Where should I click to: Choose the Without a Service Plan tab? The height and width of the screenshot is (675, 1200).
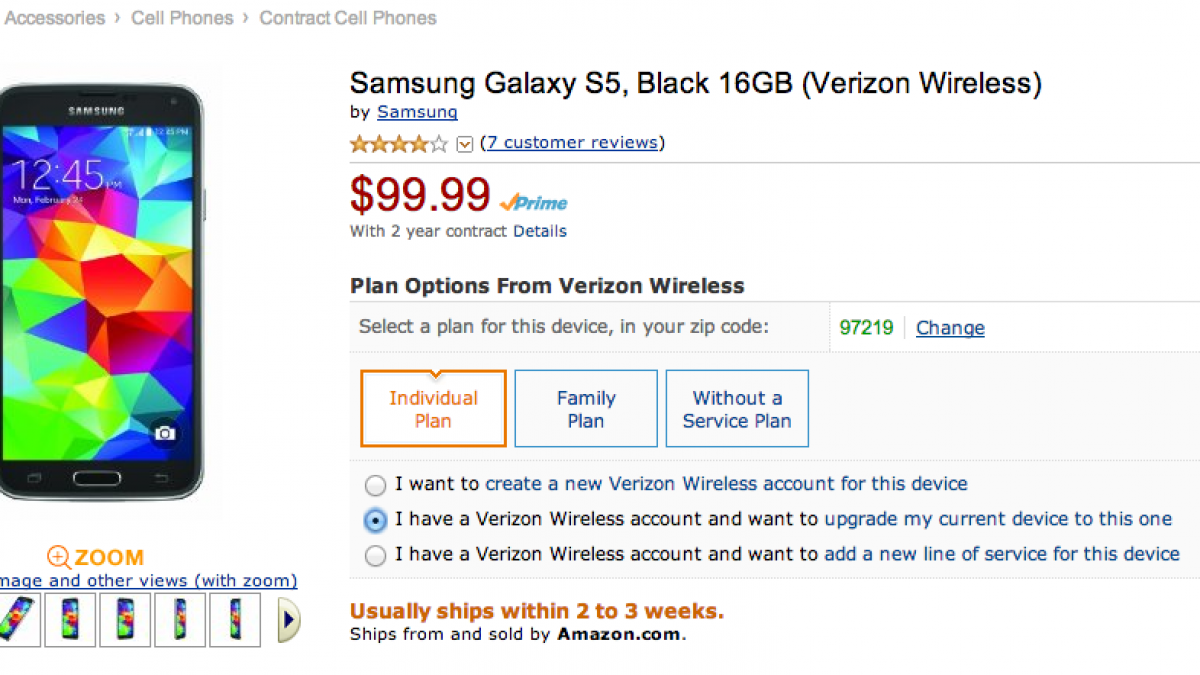coord(737,409)
